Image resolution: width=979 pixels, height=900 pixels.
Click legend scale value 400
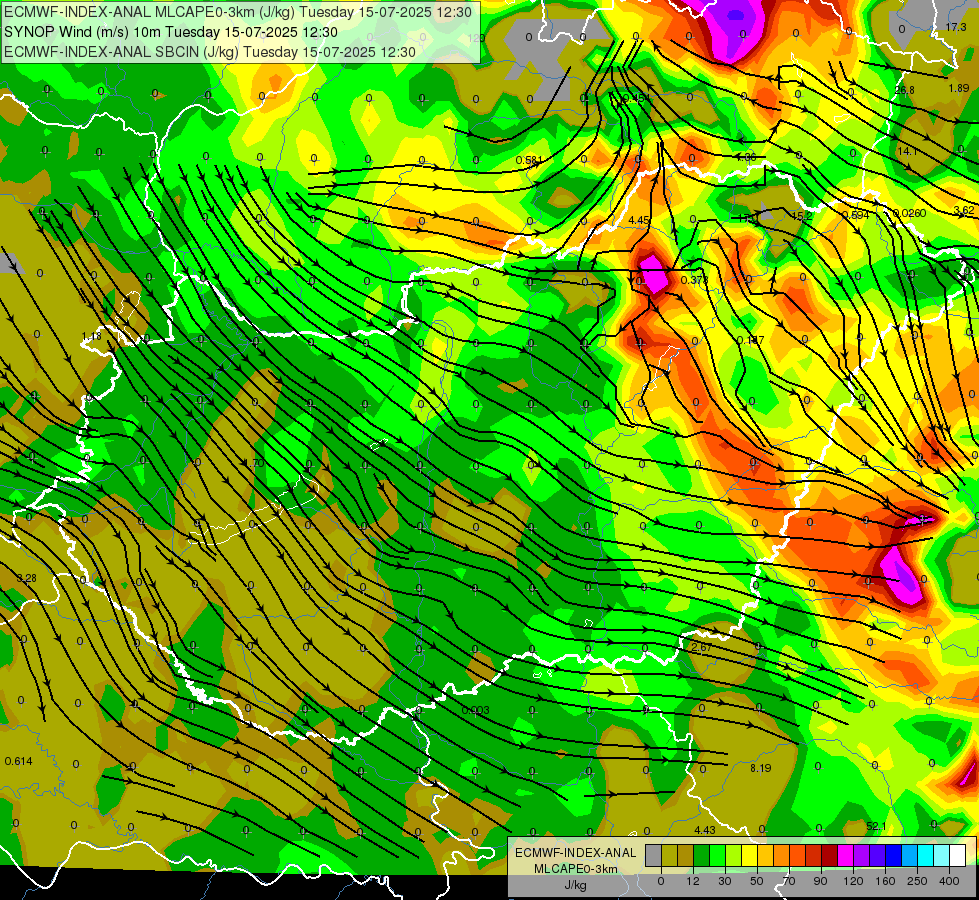click(949, 881)
